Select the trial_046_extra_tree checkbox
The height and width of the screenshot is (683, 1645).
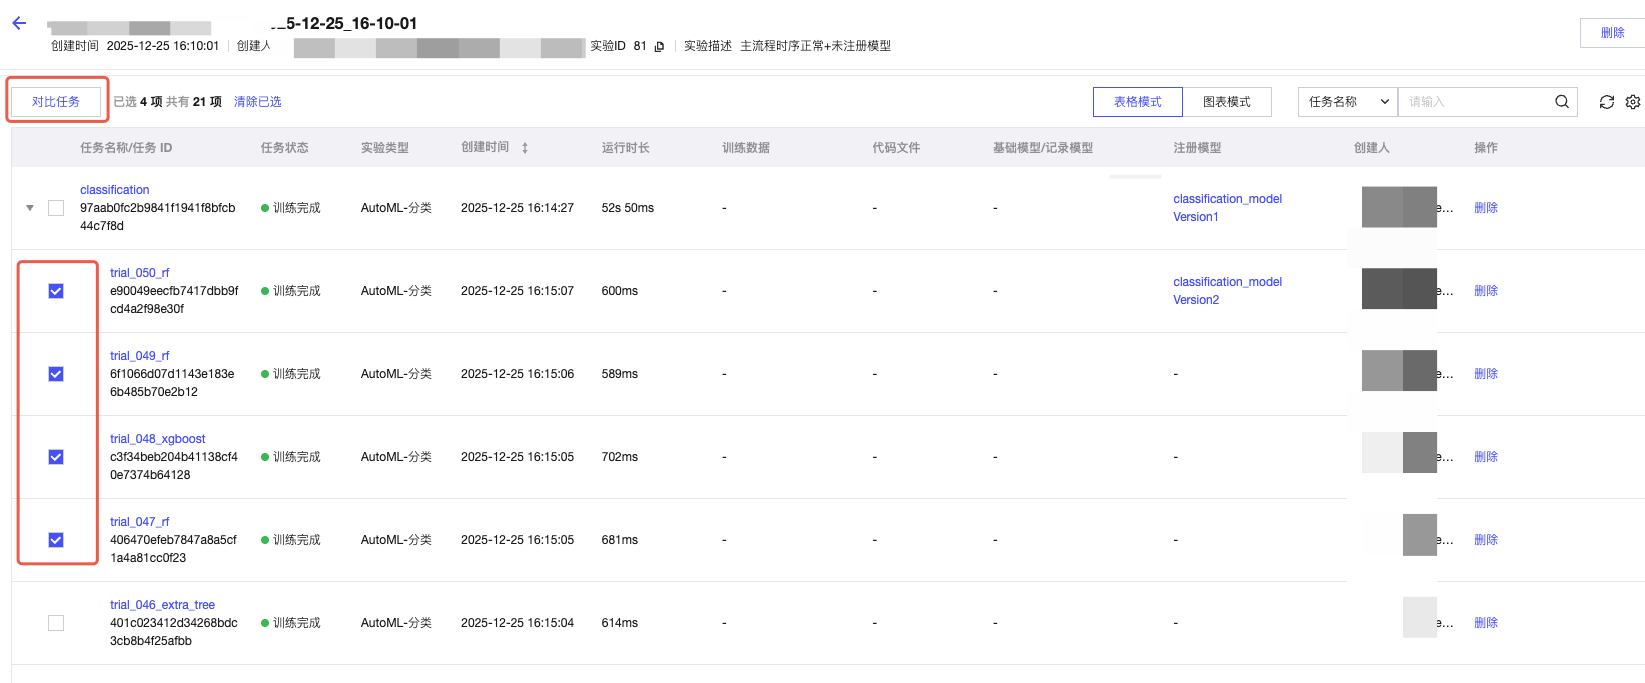[56, 623]
